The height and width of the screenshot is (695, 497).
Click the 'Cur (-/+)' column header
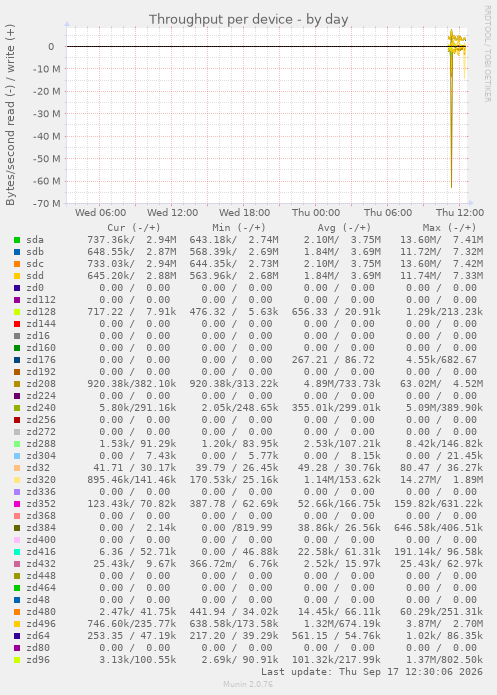[x=133, y=228]
